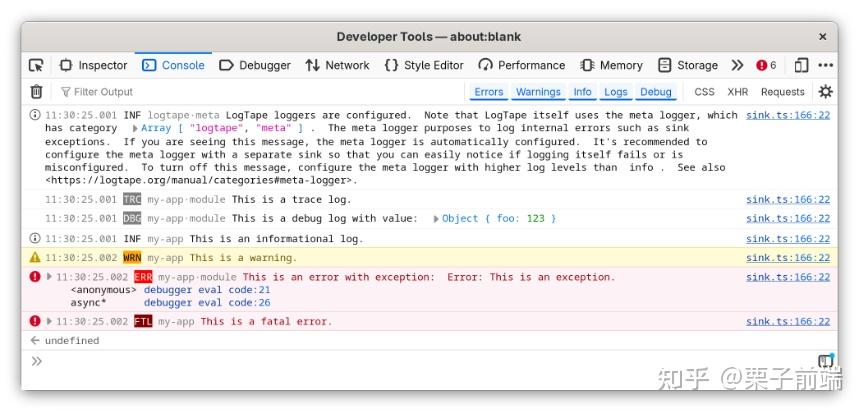Expand the FTL fatal error entry
This screenshot has height=413, width=865.
(x=49, y=321)
